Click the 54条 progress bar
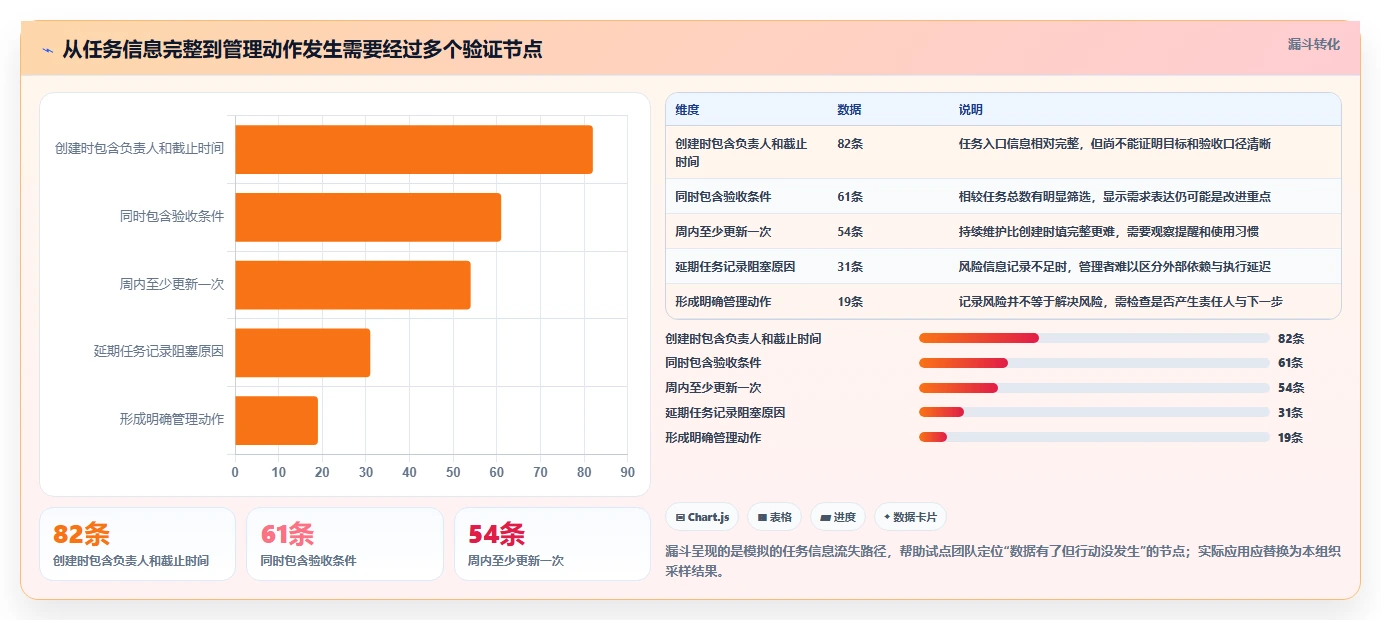 (x=1094, y=388)
